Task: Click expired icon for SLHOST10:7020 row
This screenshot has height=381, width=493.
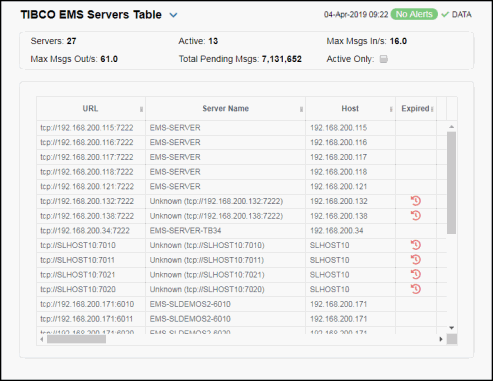Action: 416,289
